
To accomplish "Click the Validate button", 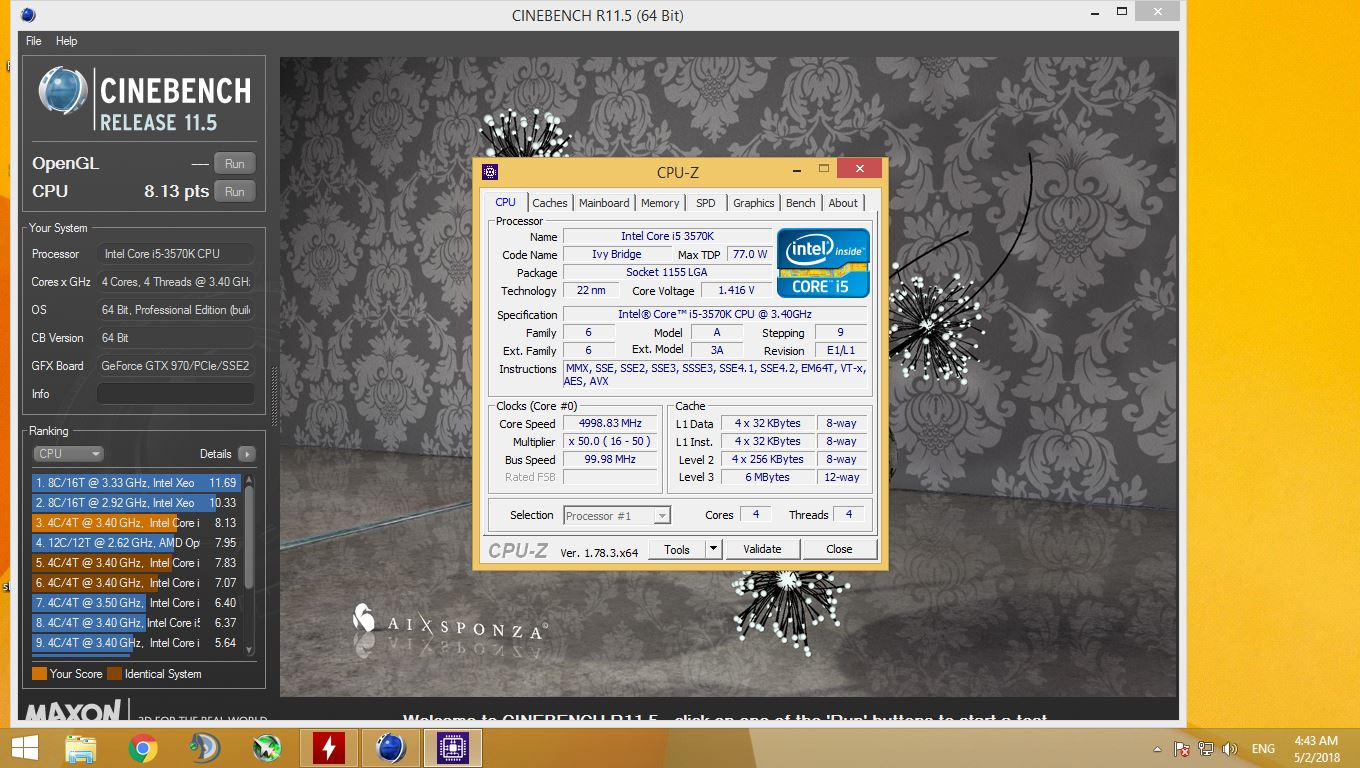I will (x=762, y=549).
